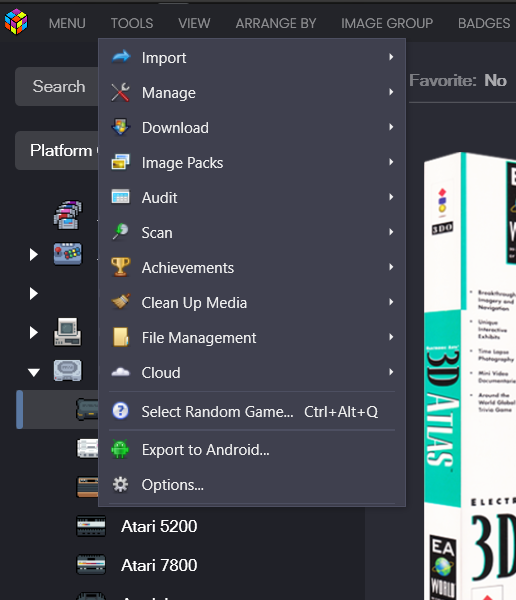Choose Audit from the Tools menu

[x=252, y=197]
